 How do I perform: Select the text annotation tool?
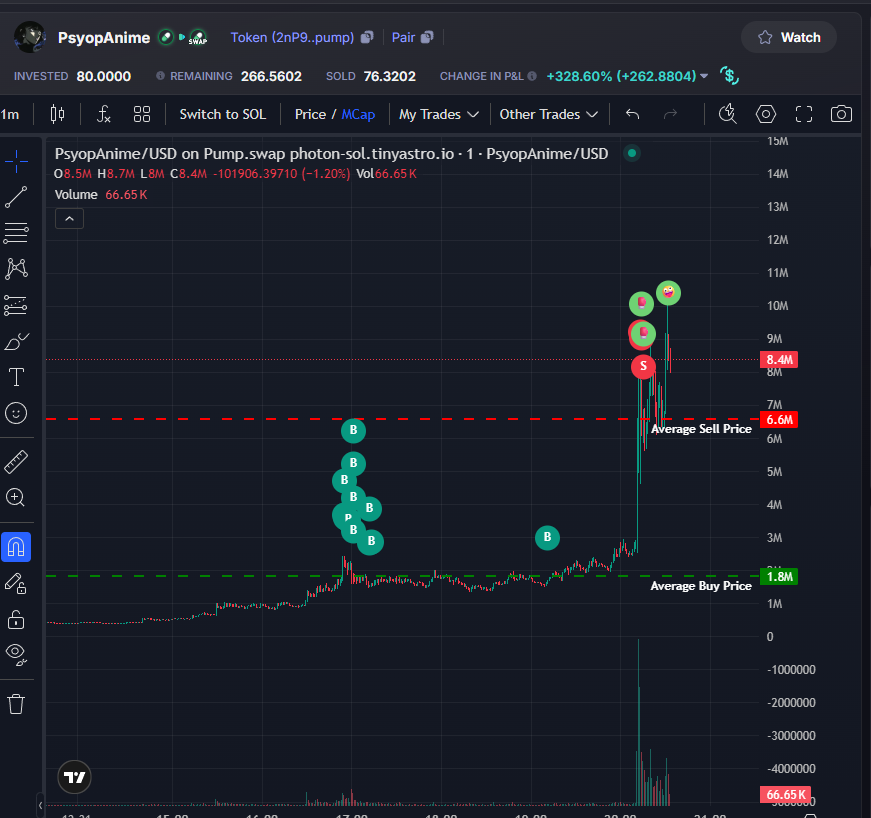[16, 377]
